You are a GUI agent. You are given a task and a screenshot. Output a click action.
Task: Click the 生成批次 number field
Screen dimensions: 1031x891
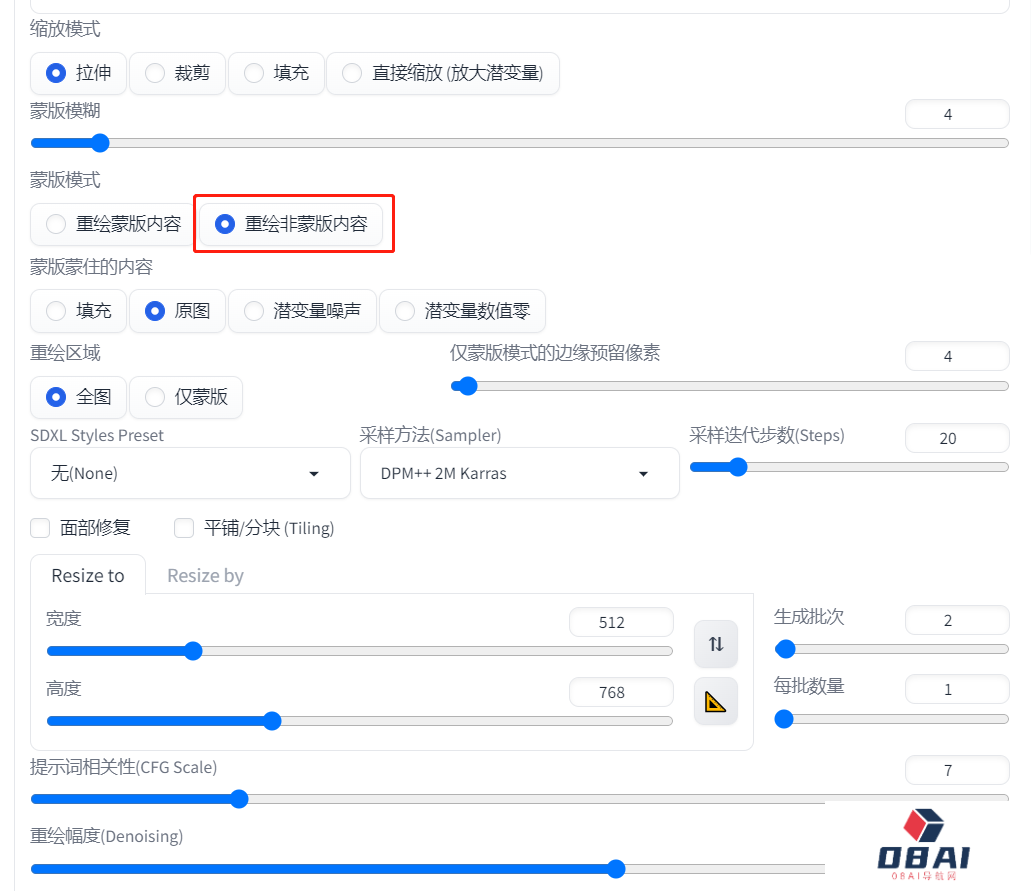956,620
